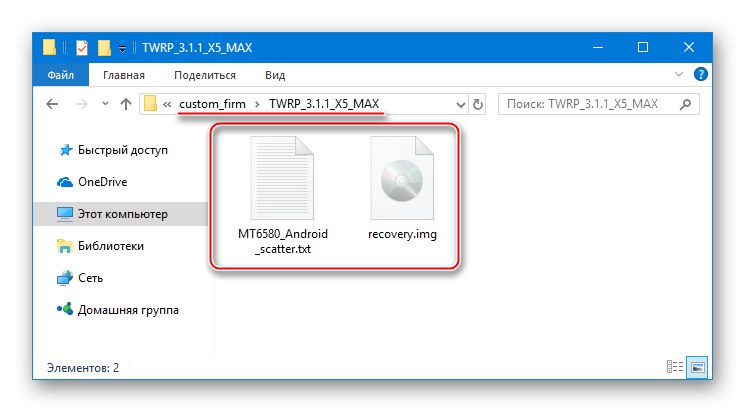Click the This PC monitor icon
The width and height of the screenshot is (745, 412).
[x=65, y=214]
